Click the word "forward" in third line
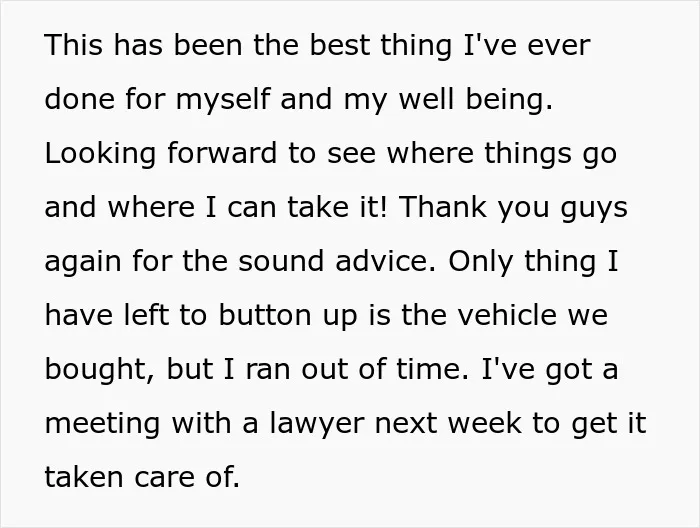This screenshot has width=700, height=528. click(222, 153)
